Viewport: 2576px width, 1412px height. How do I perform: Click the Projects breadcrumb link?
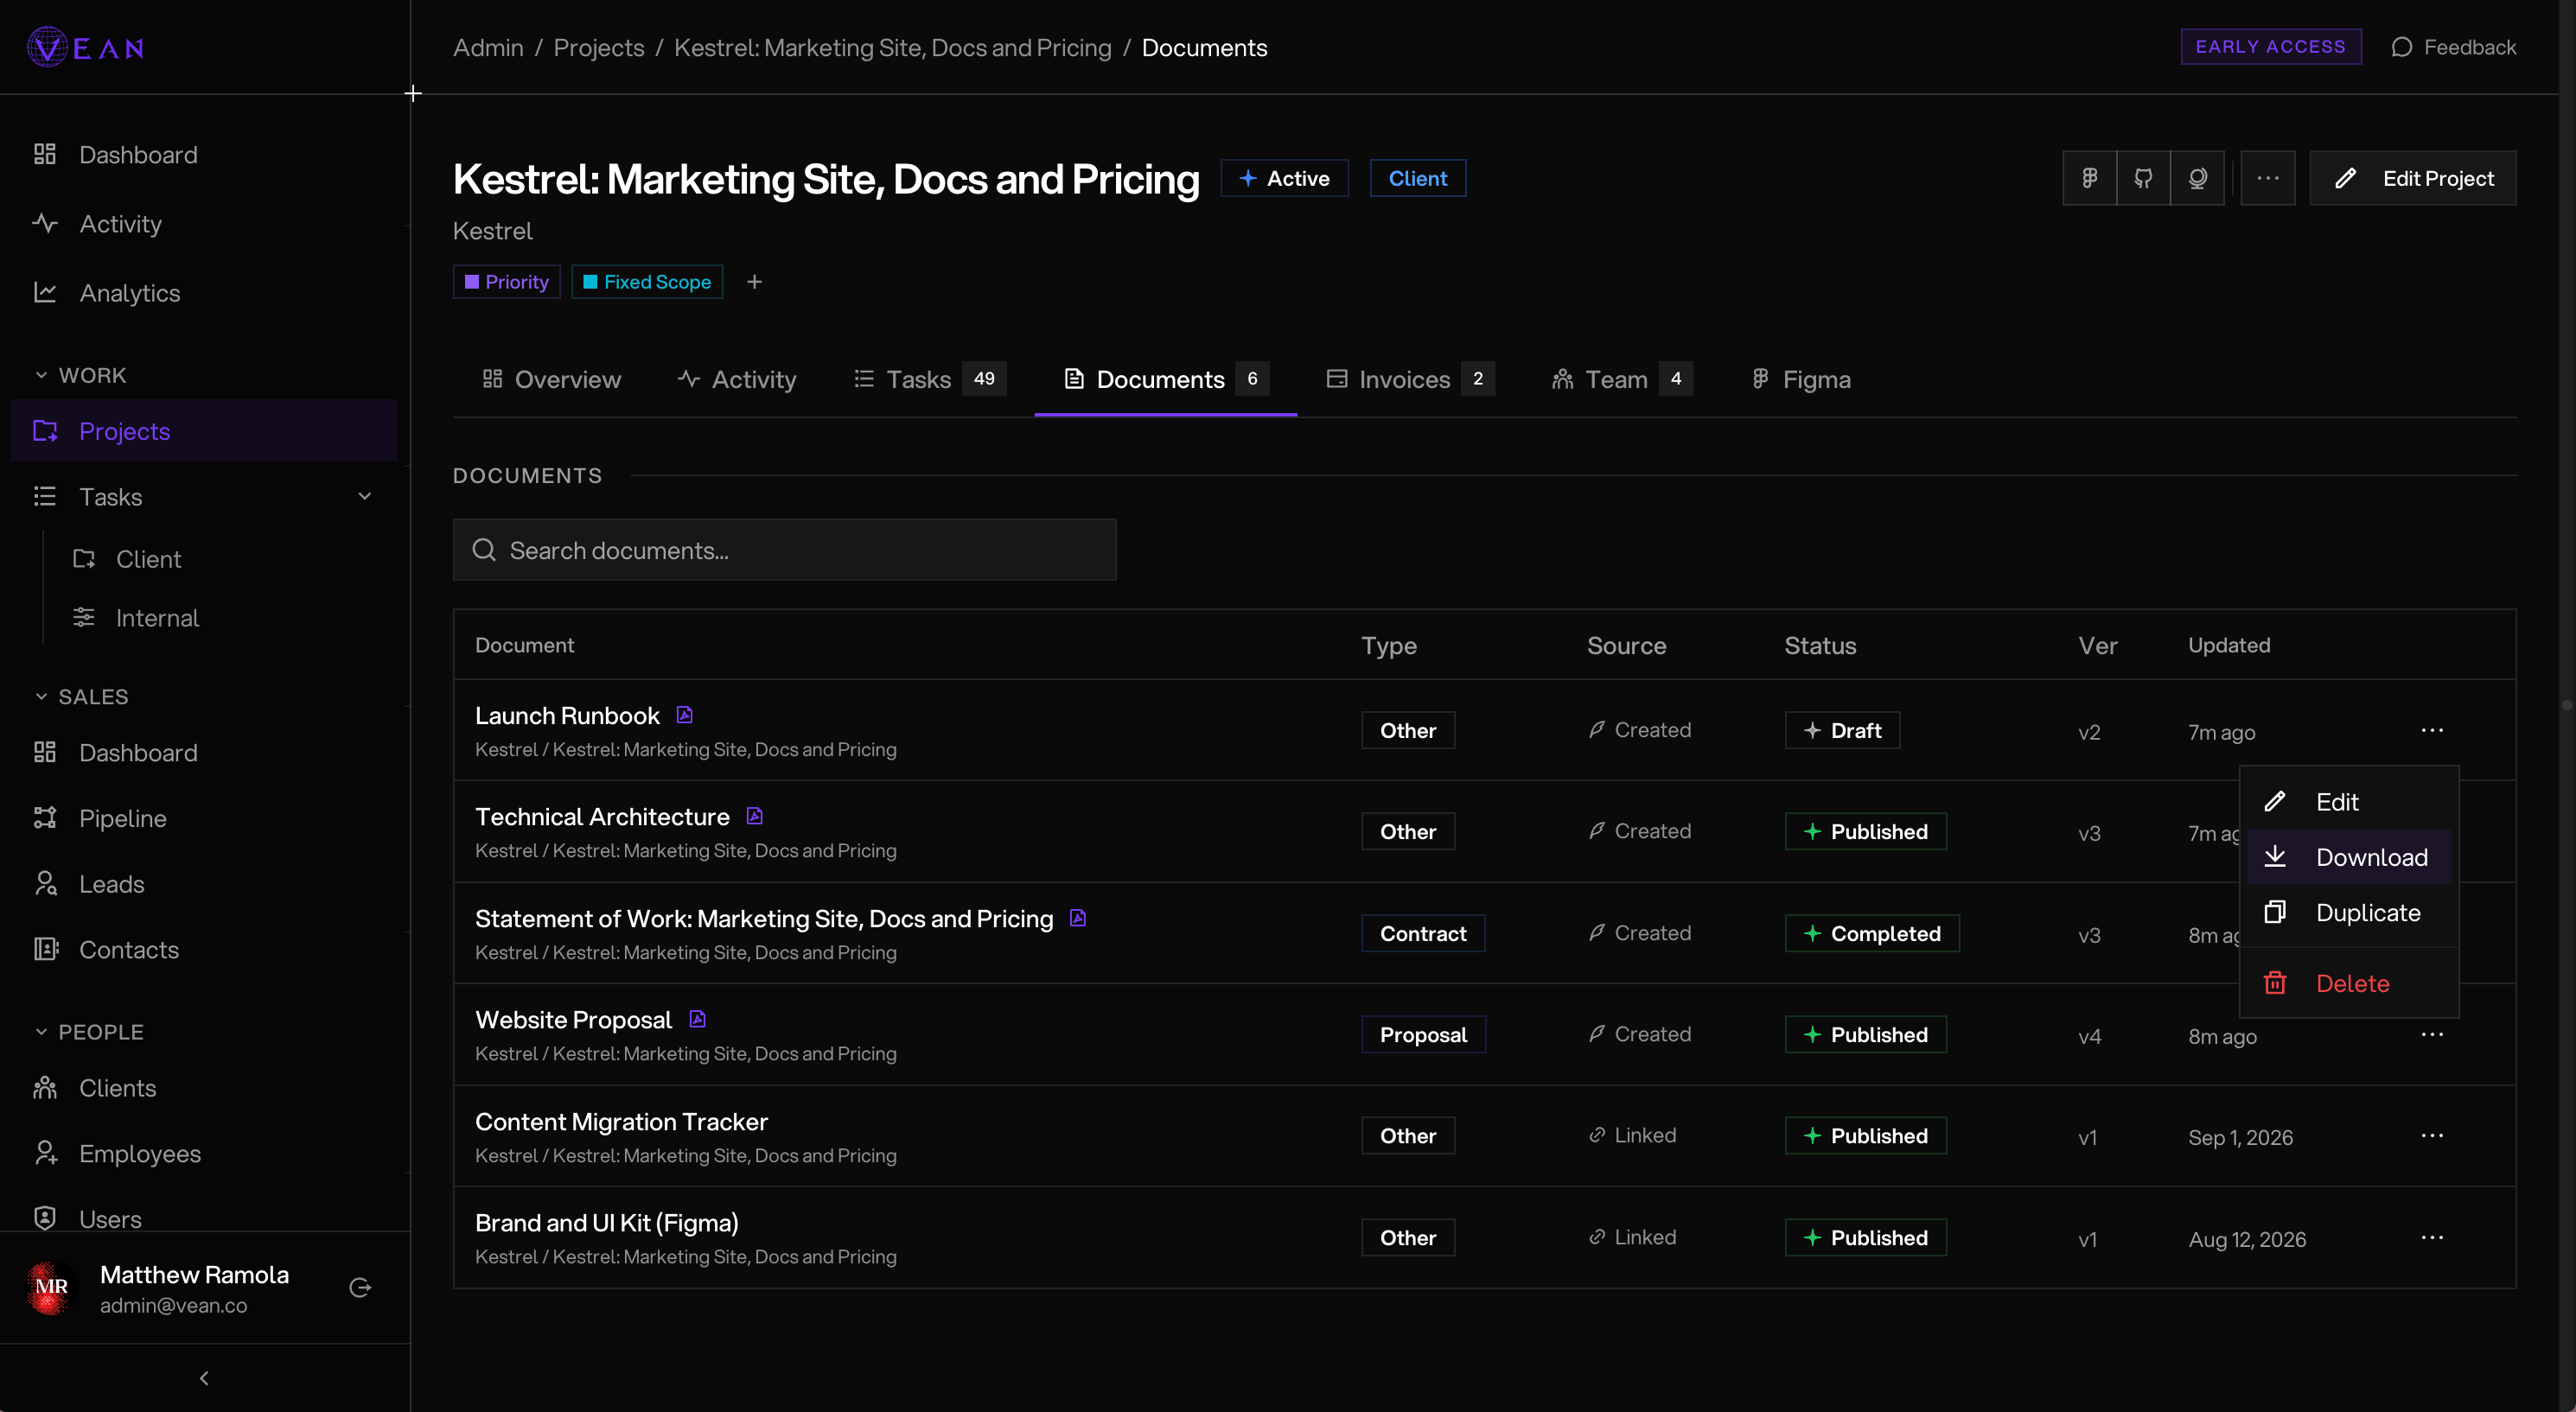[599, 47]
